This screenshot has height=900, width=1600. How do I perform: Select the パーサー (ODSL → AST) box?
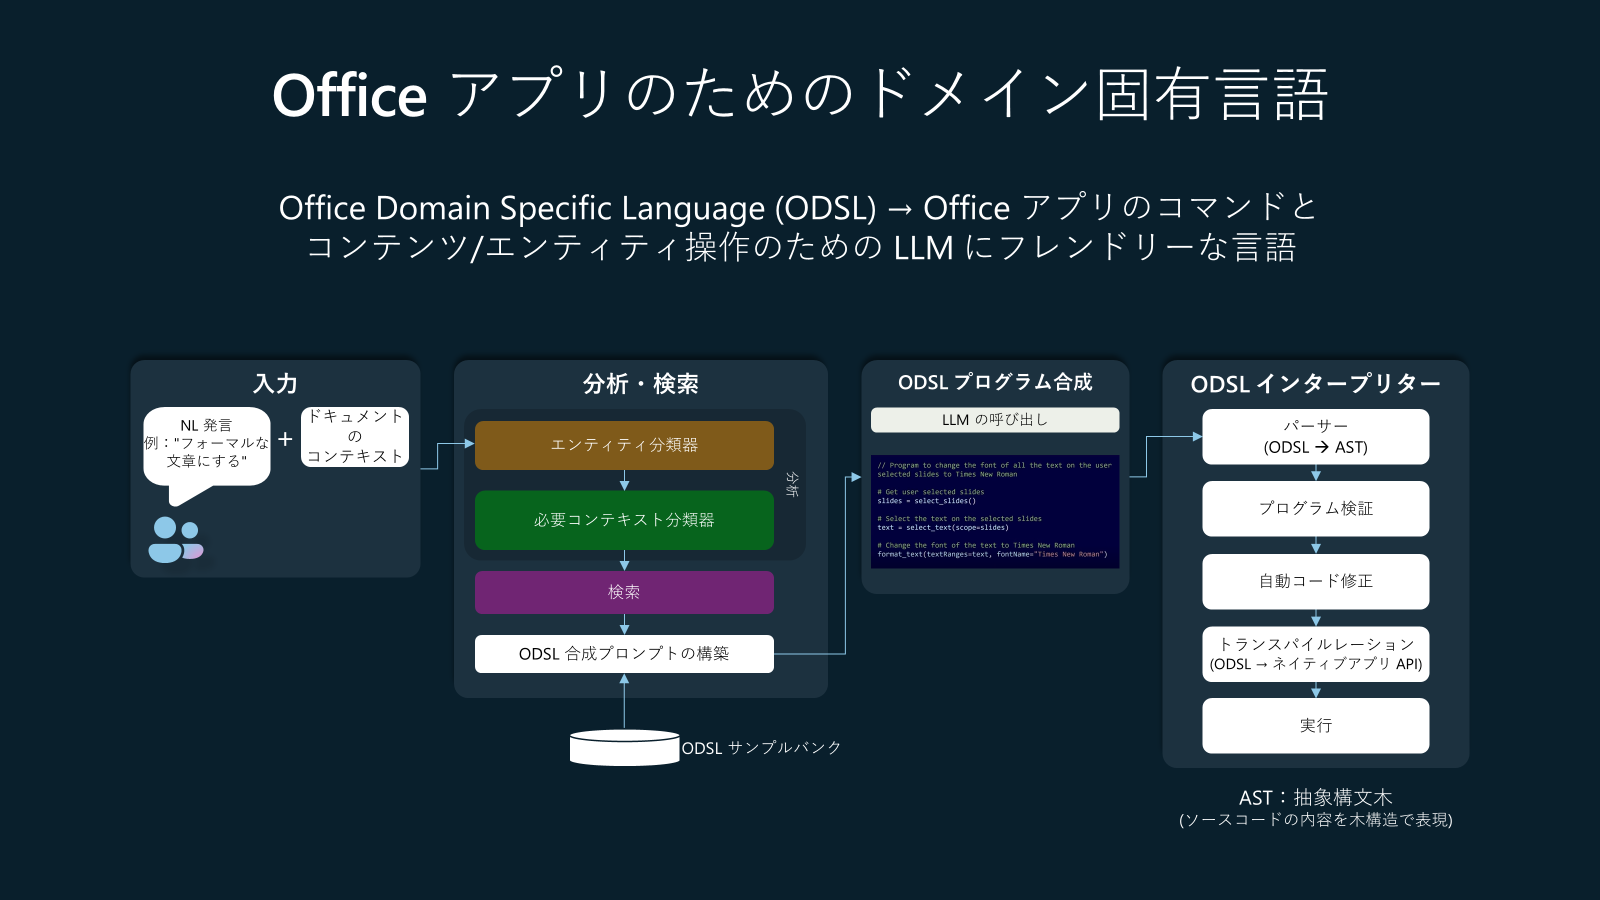point(1316,437)
